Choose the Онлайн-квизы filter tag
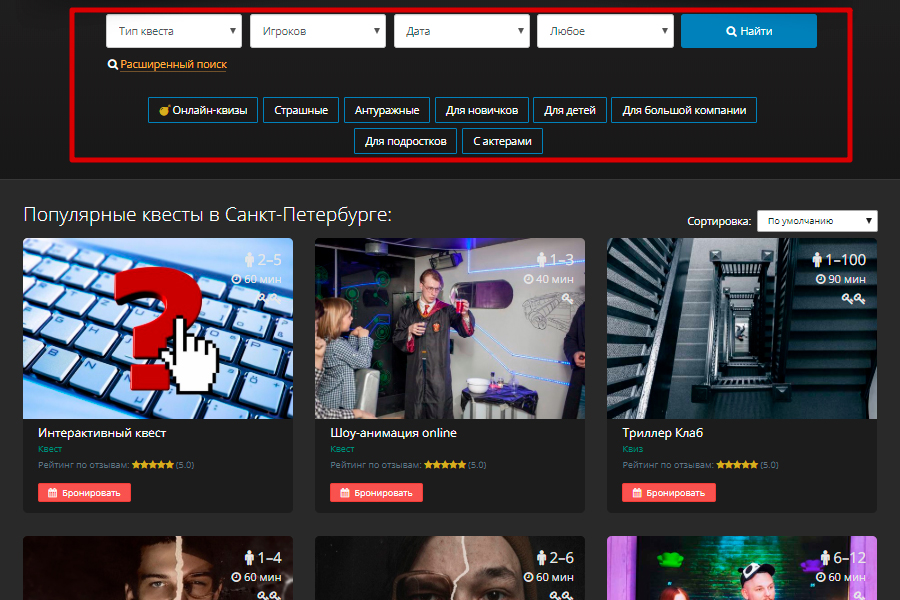The height and width of the screenshot is (600, 900). (x=203, y=110)
